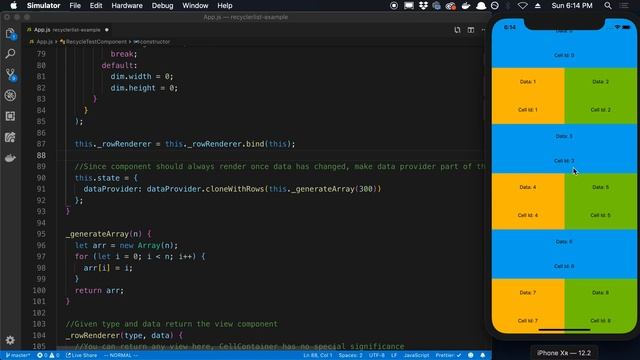Click the master branch in status bar
The image size is (640, 360).
click(18, 356)
